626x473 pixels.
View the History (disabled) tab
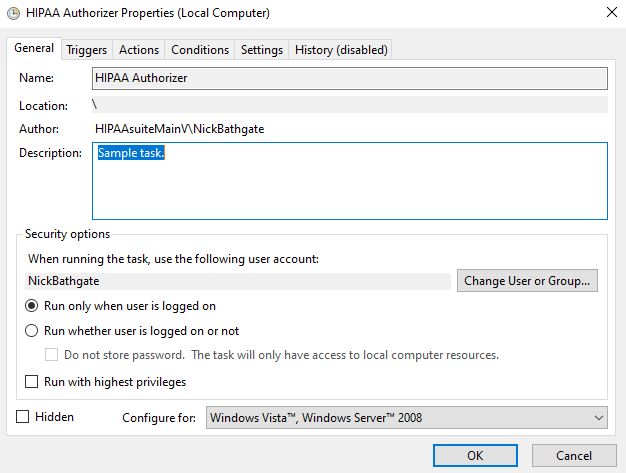[x=341, y=50]
